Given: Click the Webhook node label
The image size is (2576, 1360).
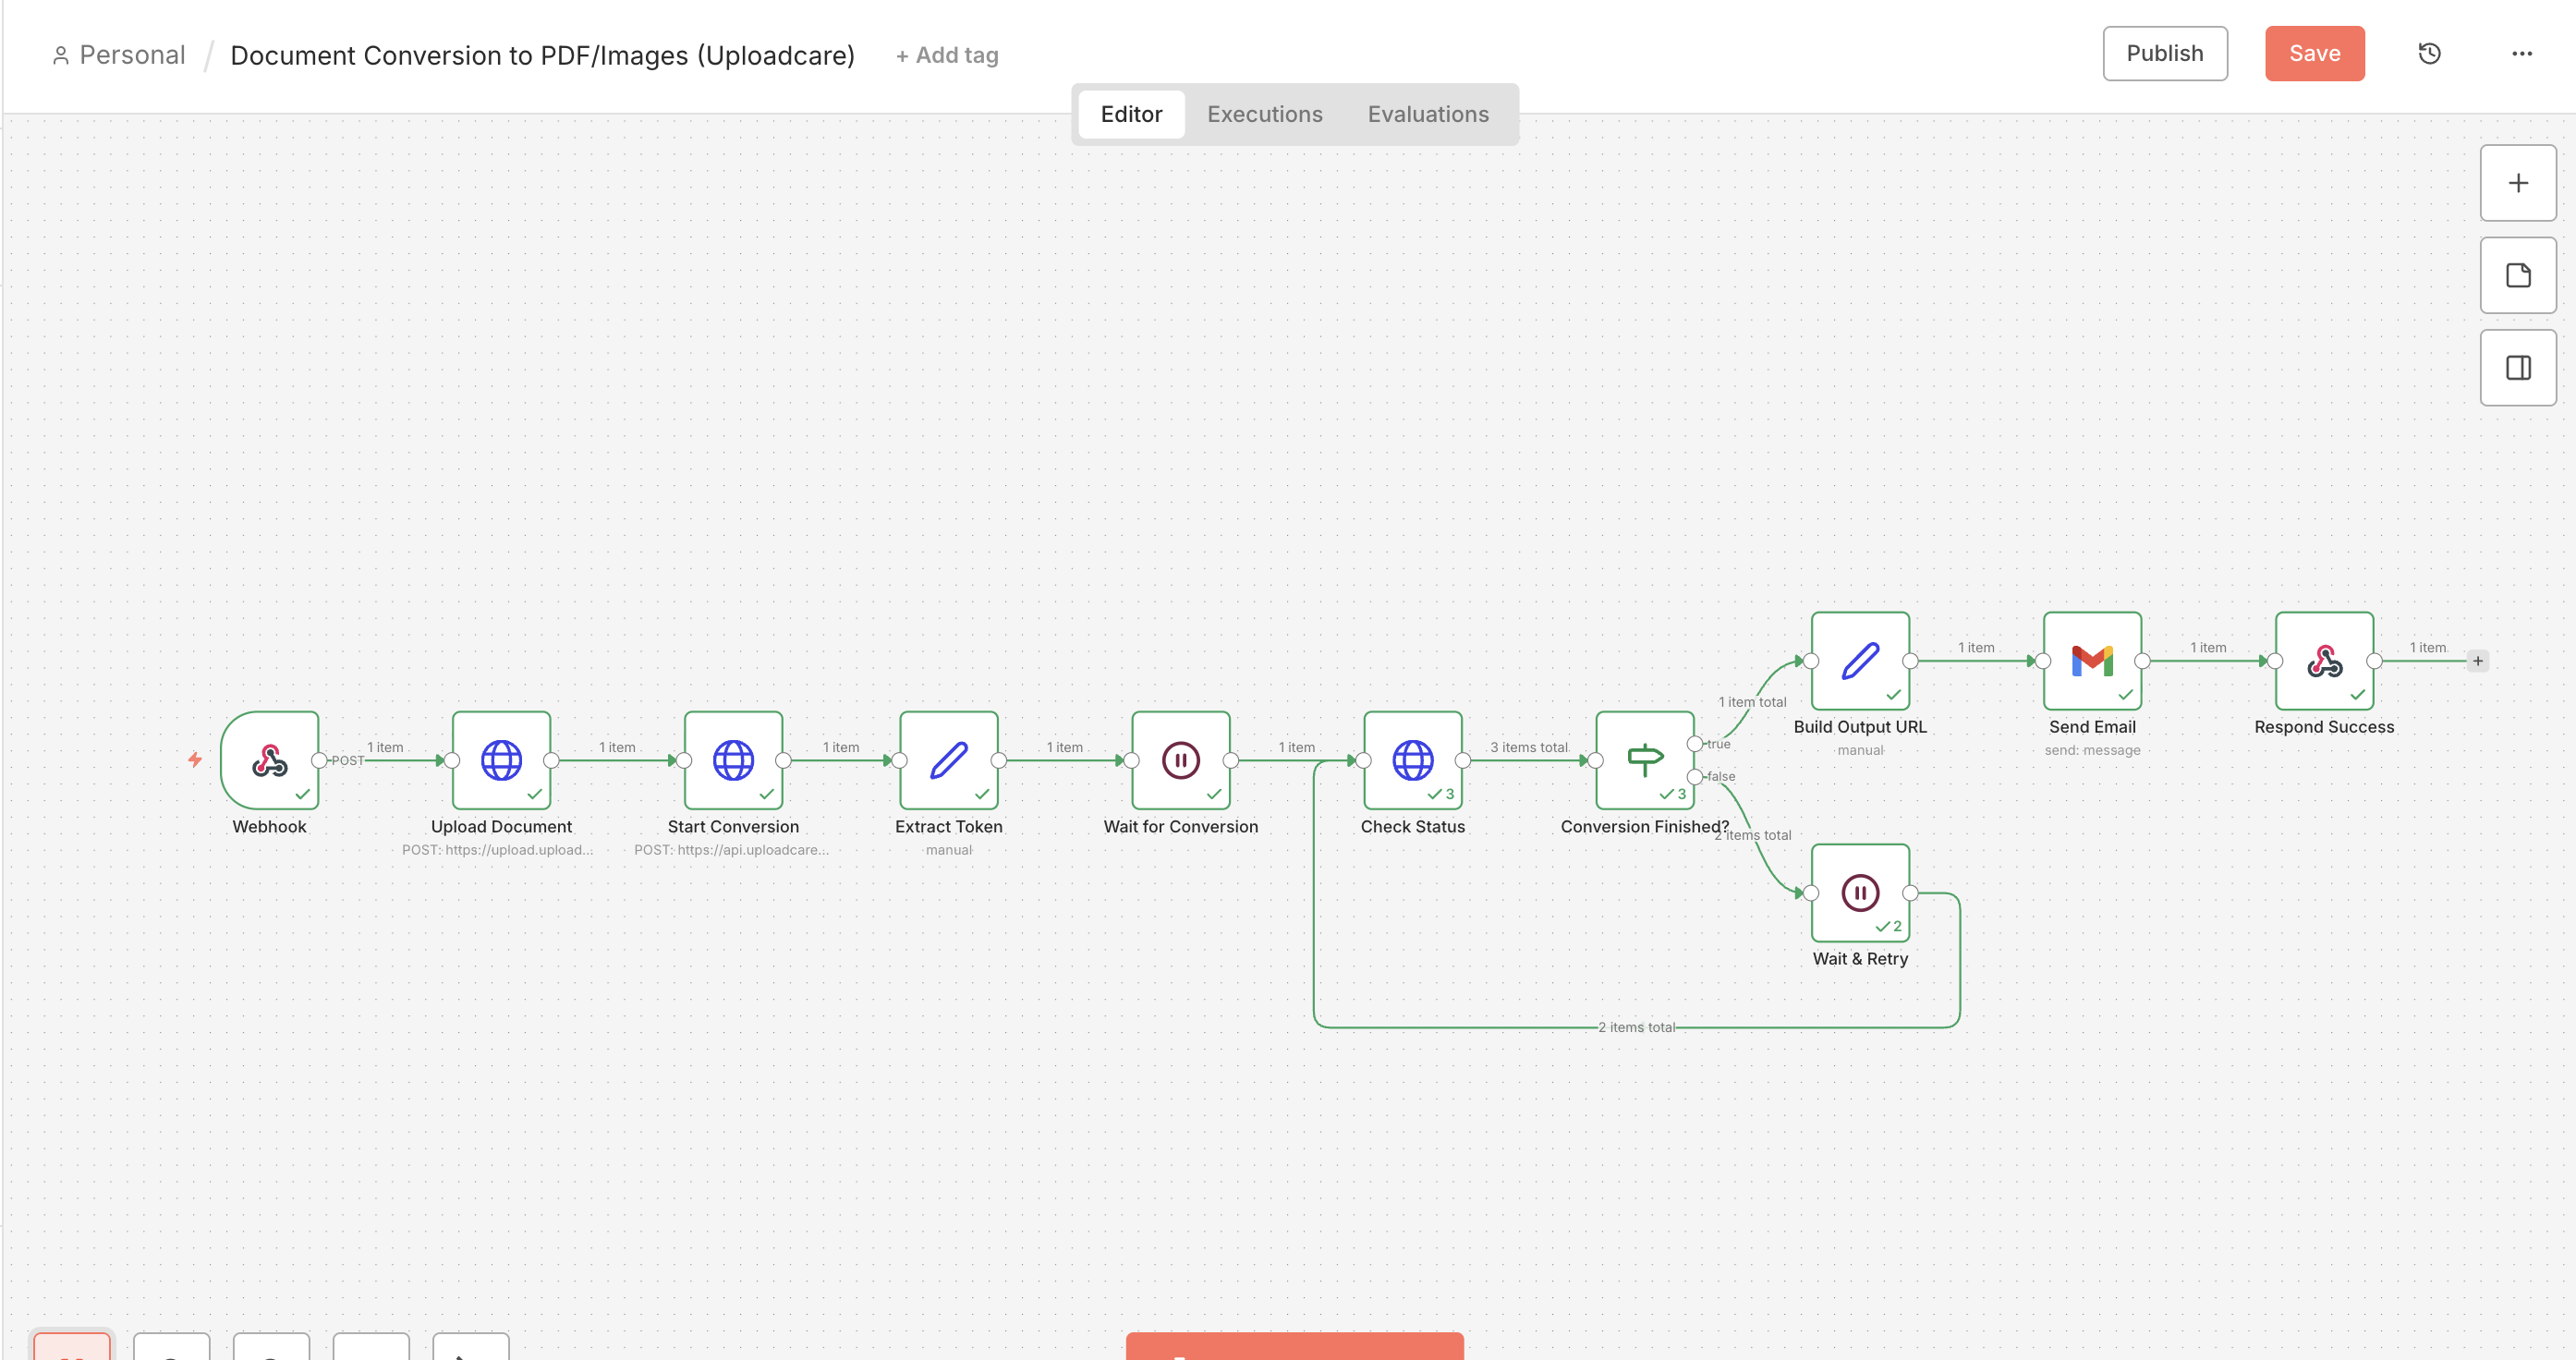Looking at the screenshot, I should pyautogui.click(x=269, y=827).
